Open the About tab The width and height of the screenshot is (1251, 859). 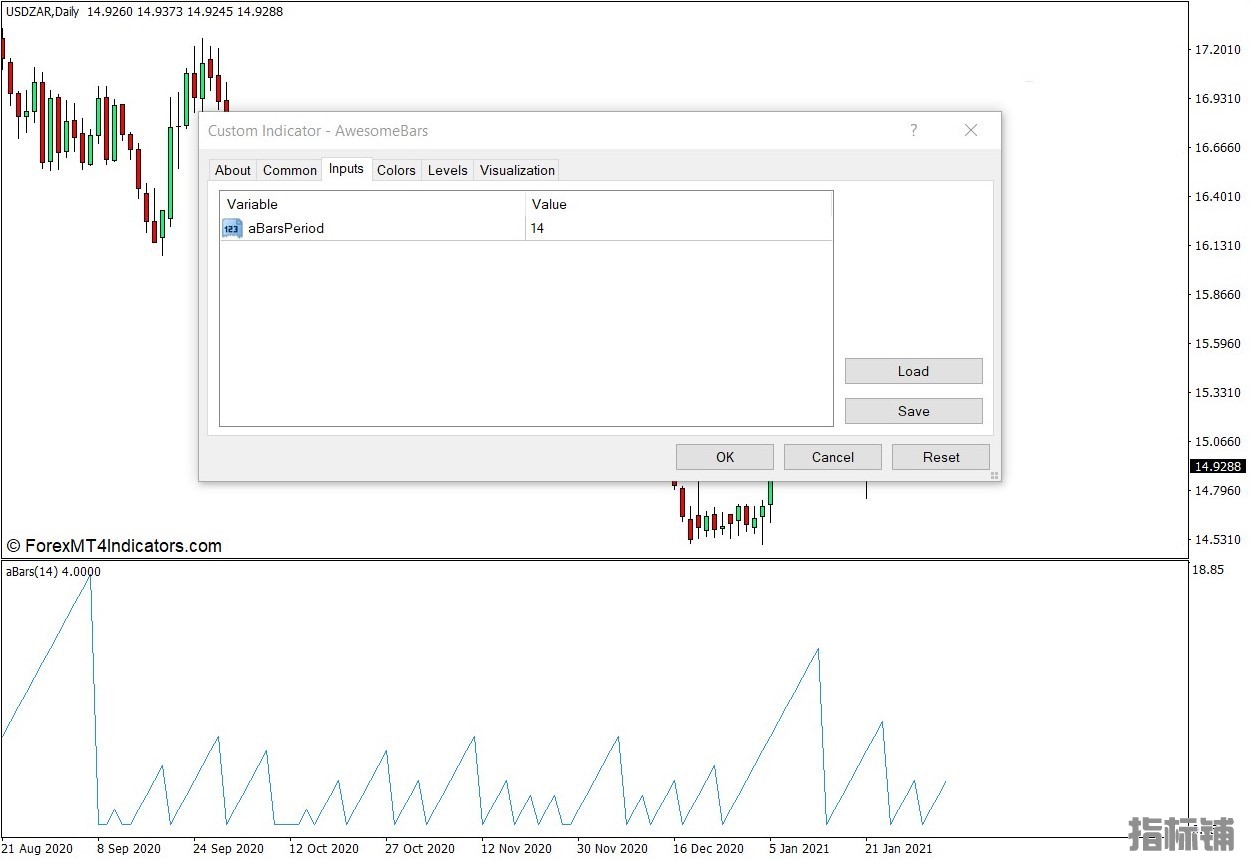233,170
